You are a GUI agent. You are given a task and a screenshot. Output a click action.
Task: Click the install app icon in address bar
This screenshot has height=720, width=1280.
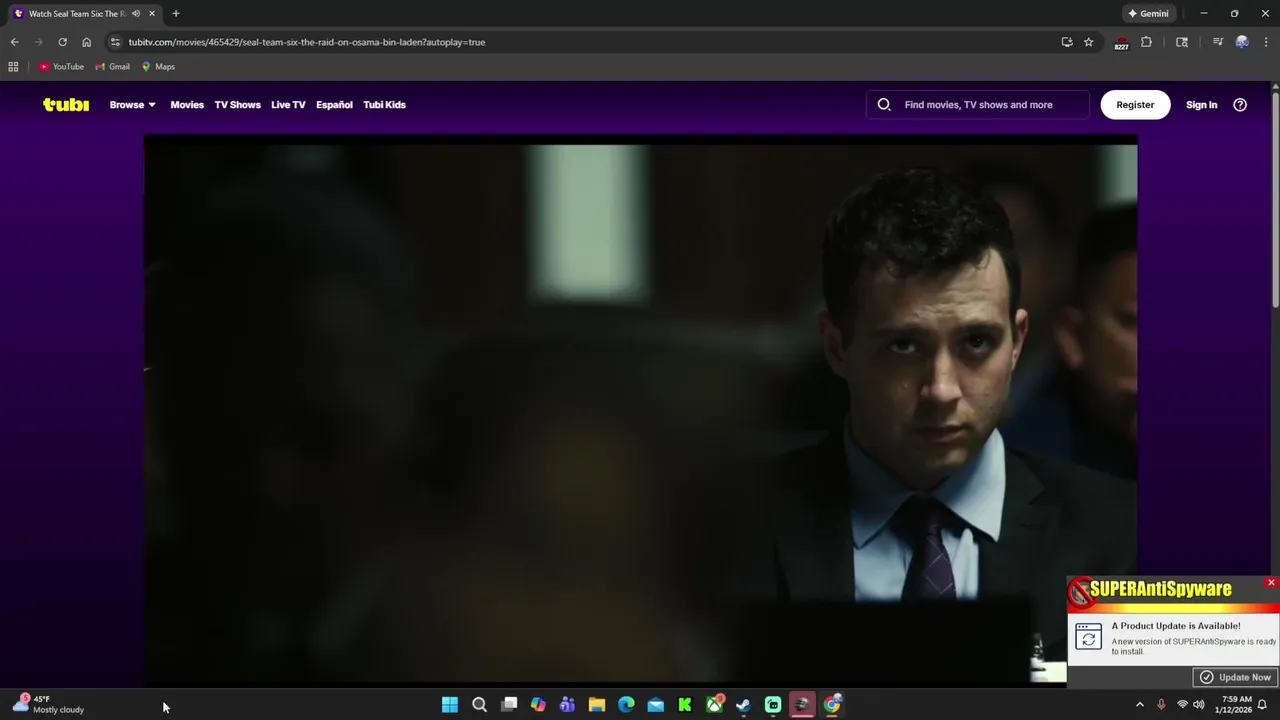1067,42
